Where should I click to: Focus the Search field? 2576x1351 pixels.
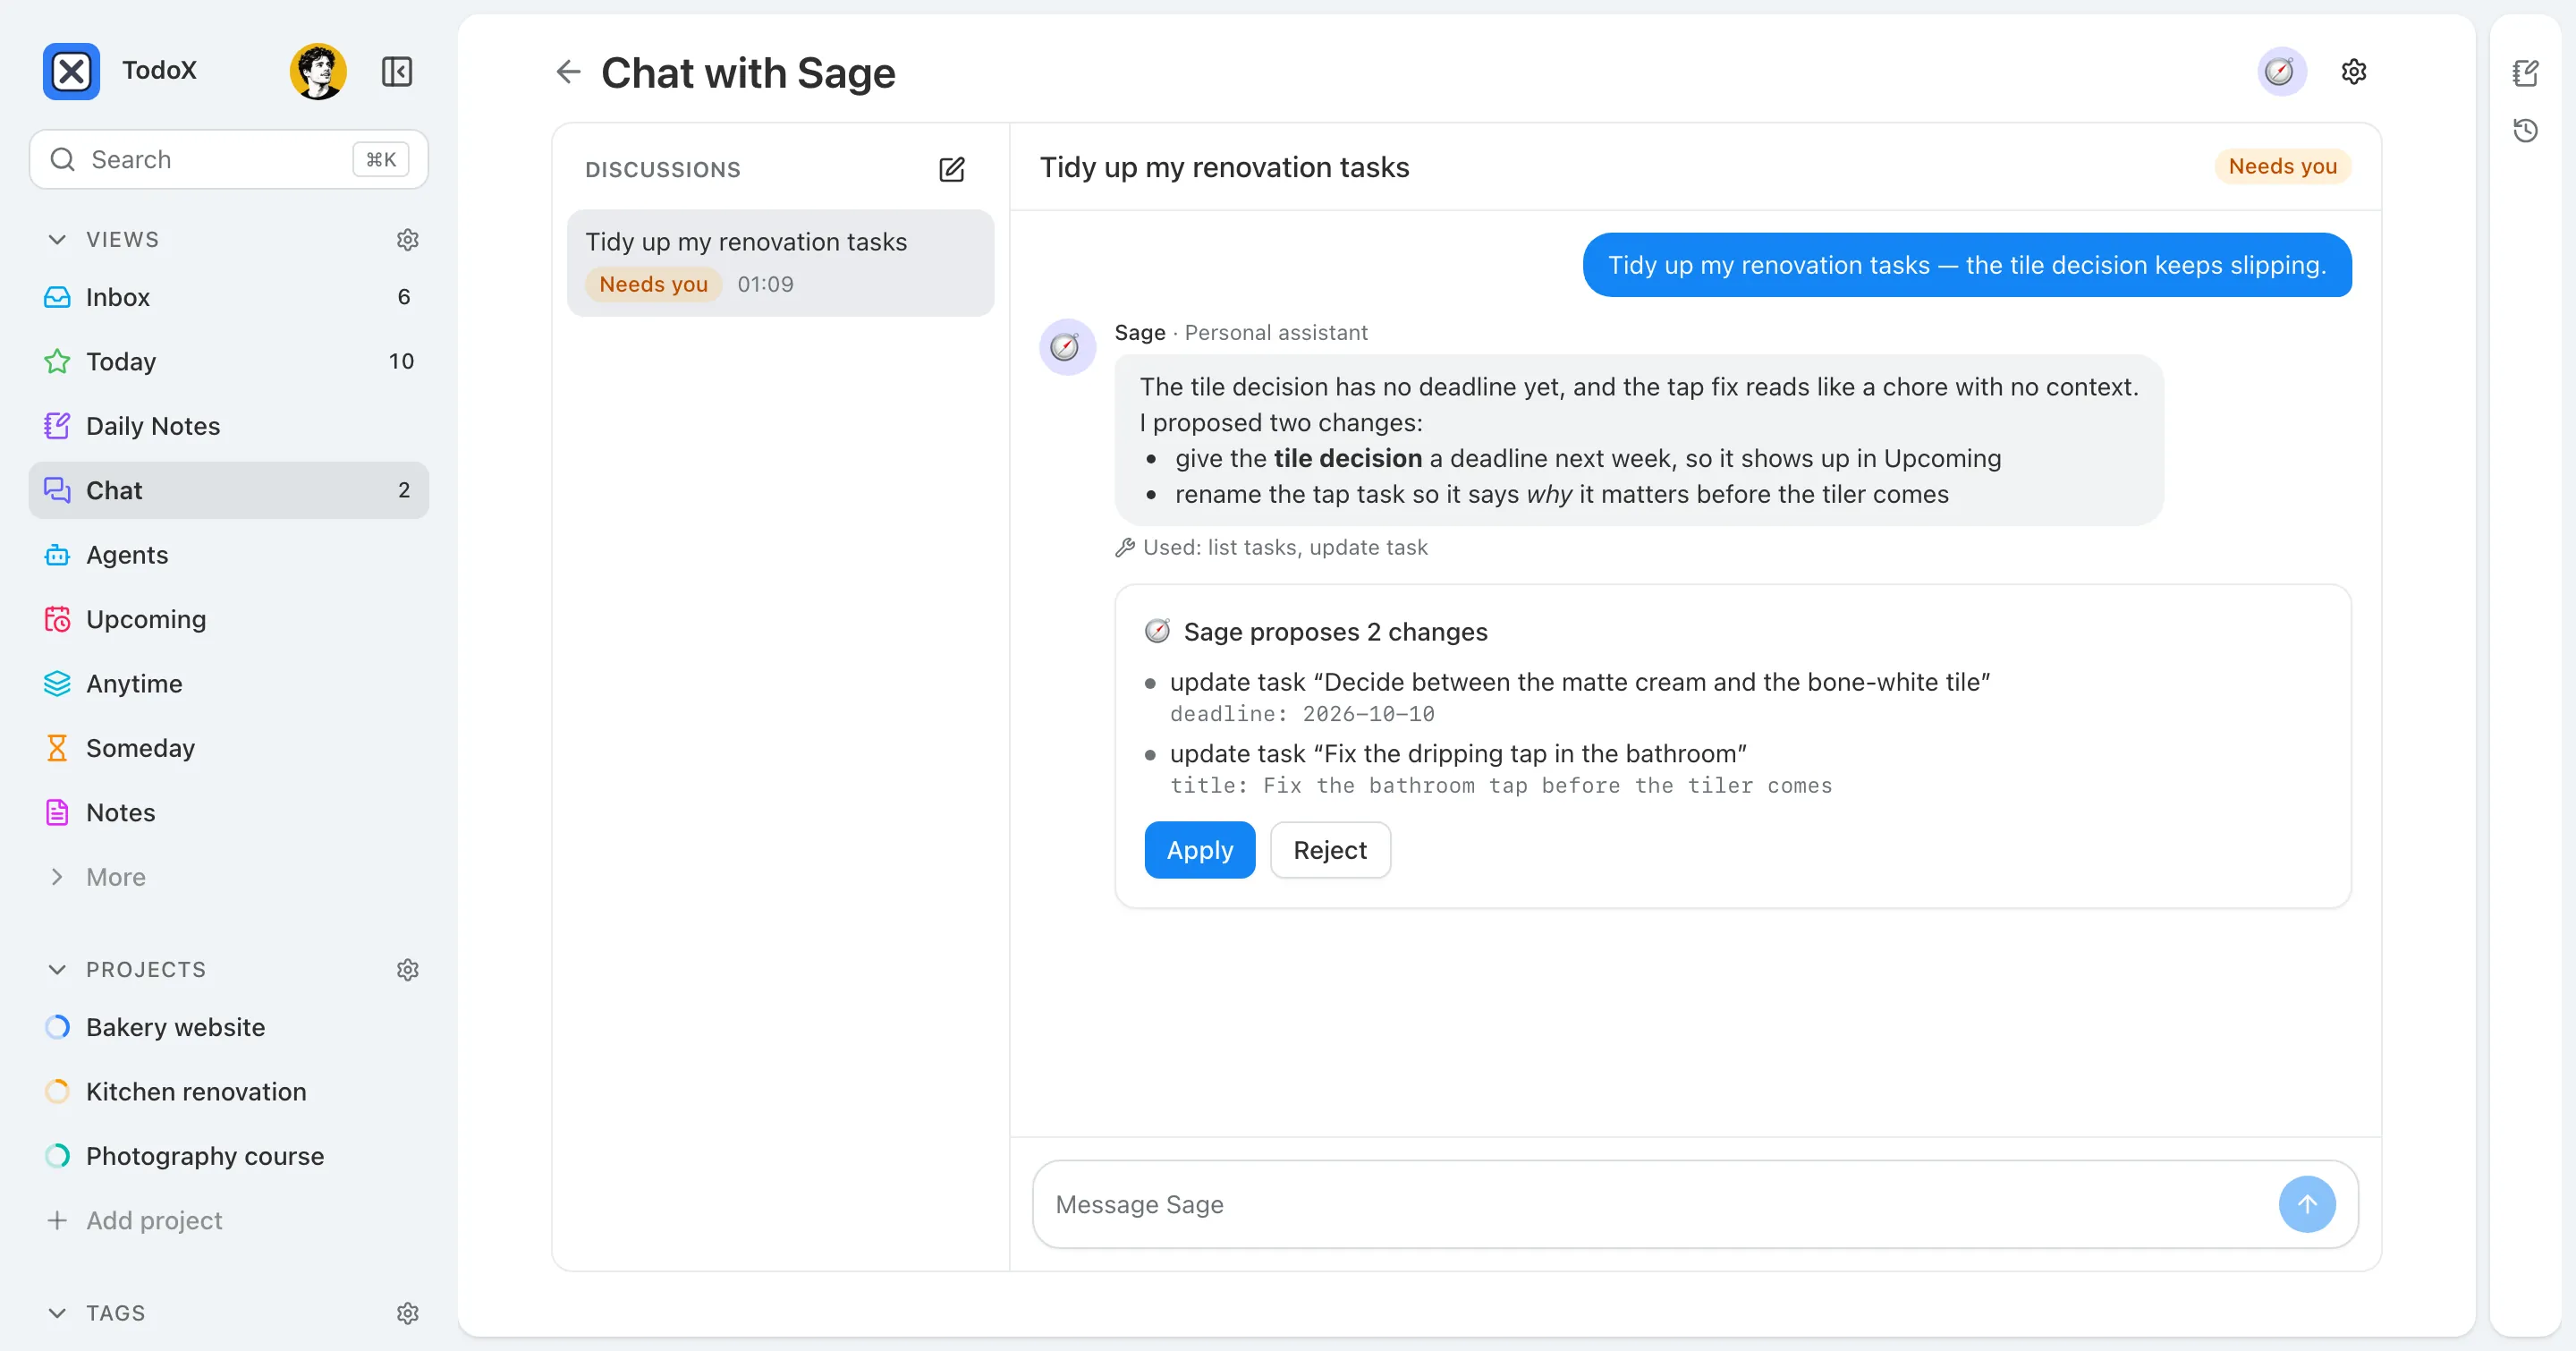click(229, 159)
